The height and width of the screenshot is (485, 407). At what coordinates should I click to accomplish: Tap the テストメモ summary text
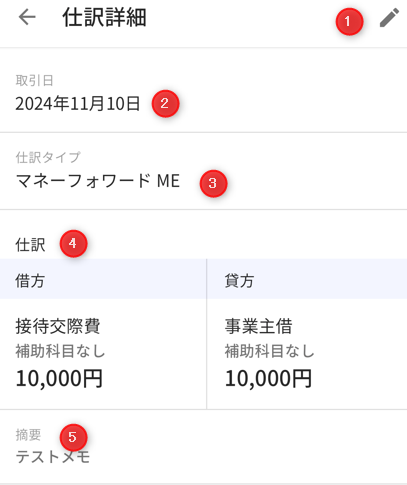coord(53,457)
